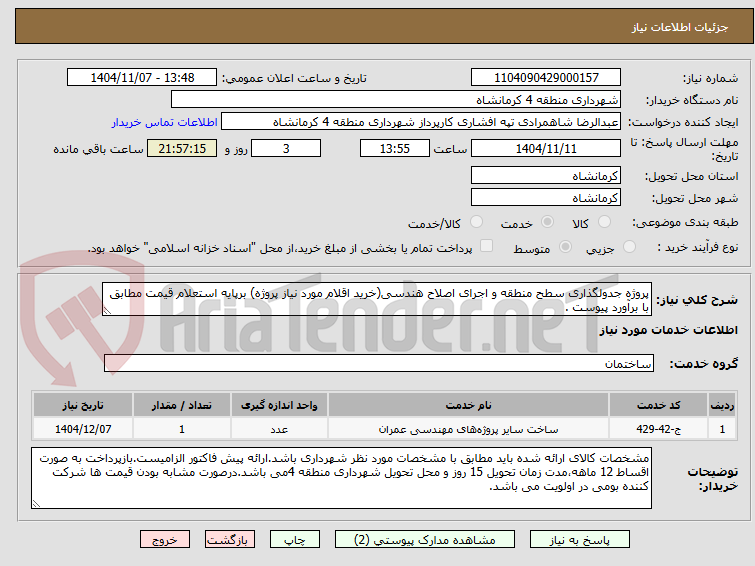
Task: Click service name ساخت سایر پروژه‌های مهندسی عمران
Action: pyautogui.click(x=469, y=429)
